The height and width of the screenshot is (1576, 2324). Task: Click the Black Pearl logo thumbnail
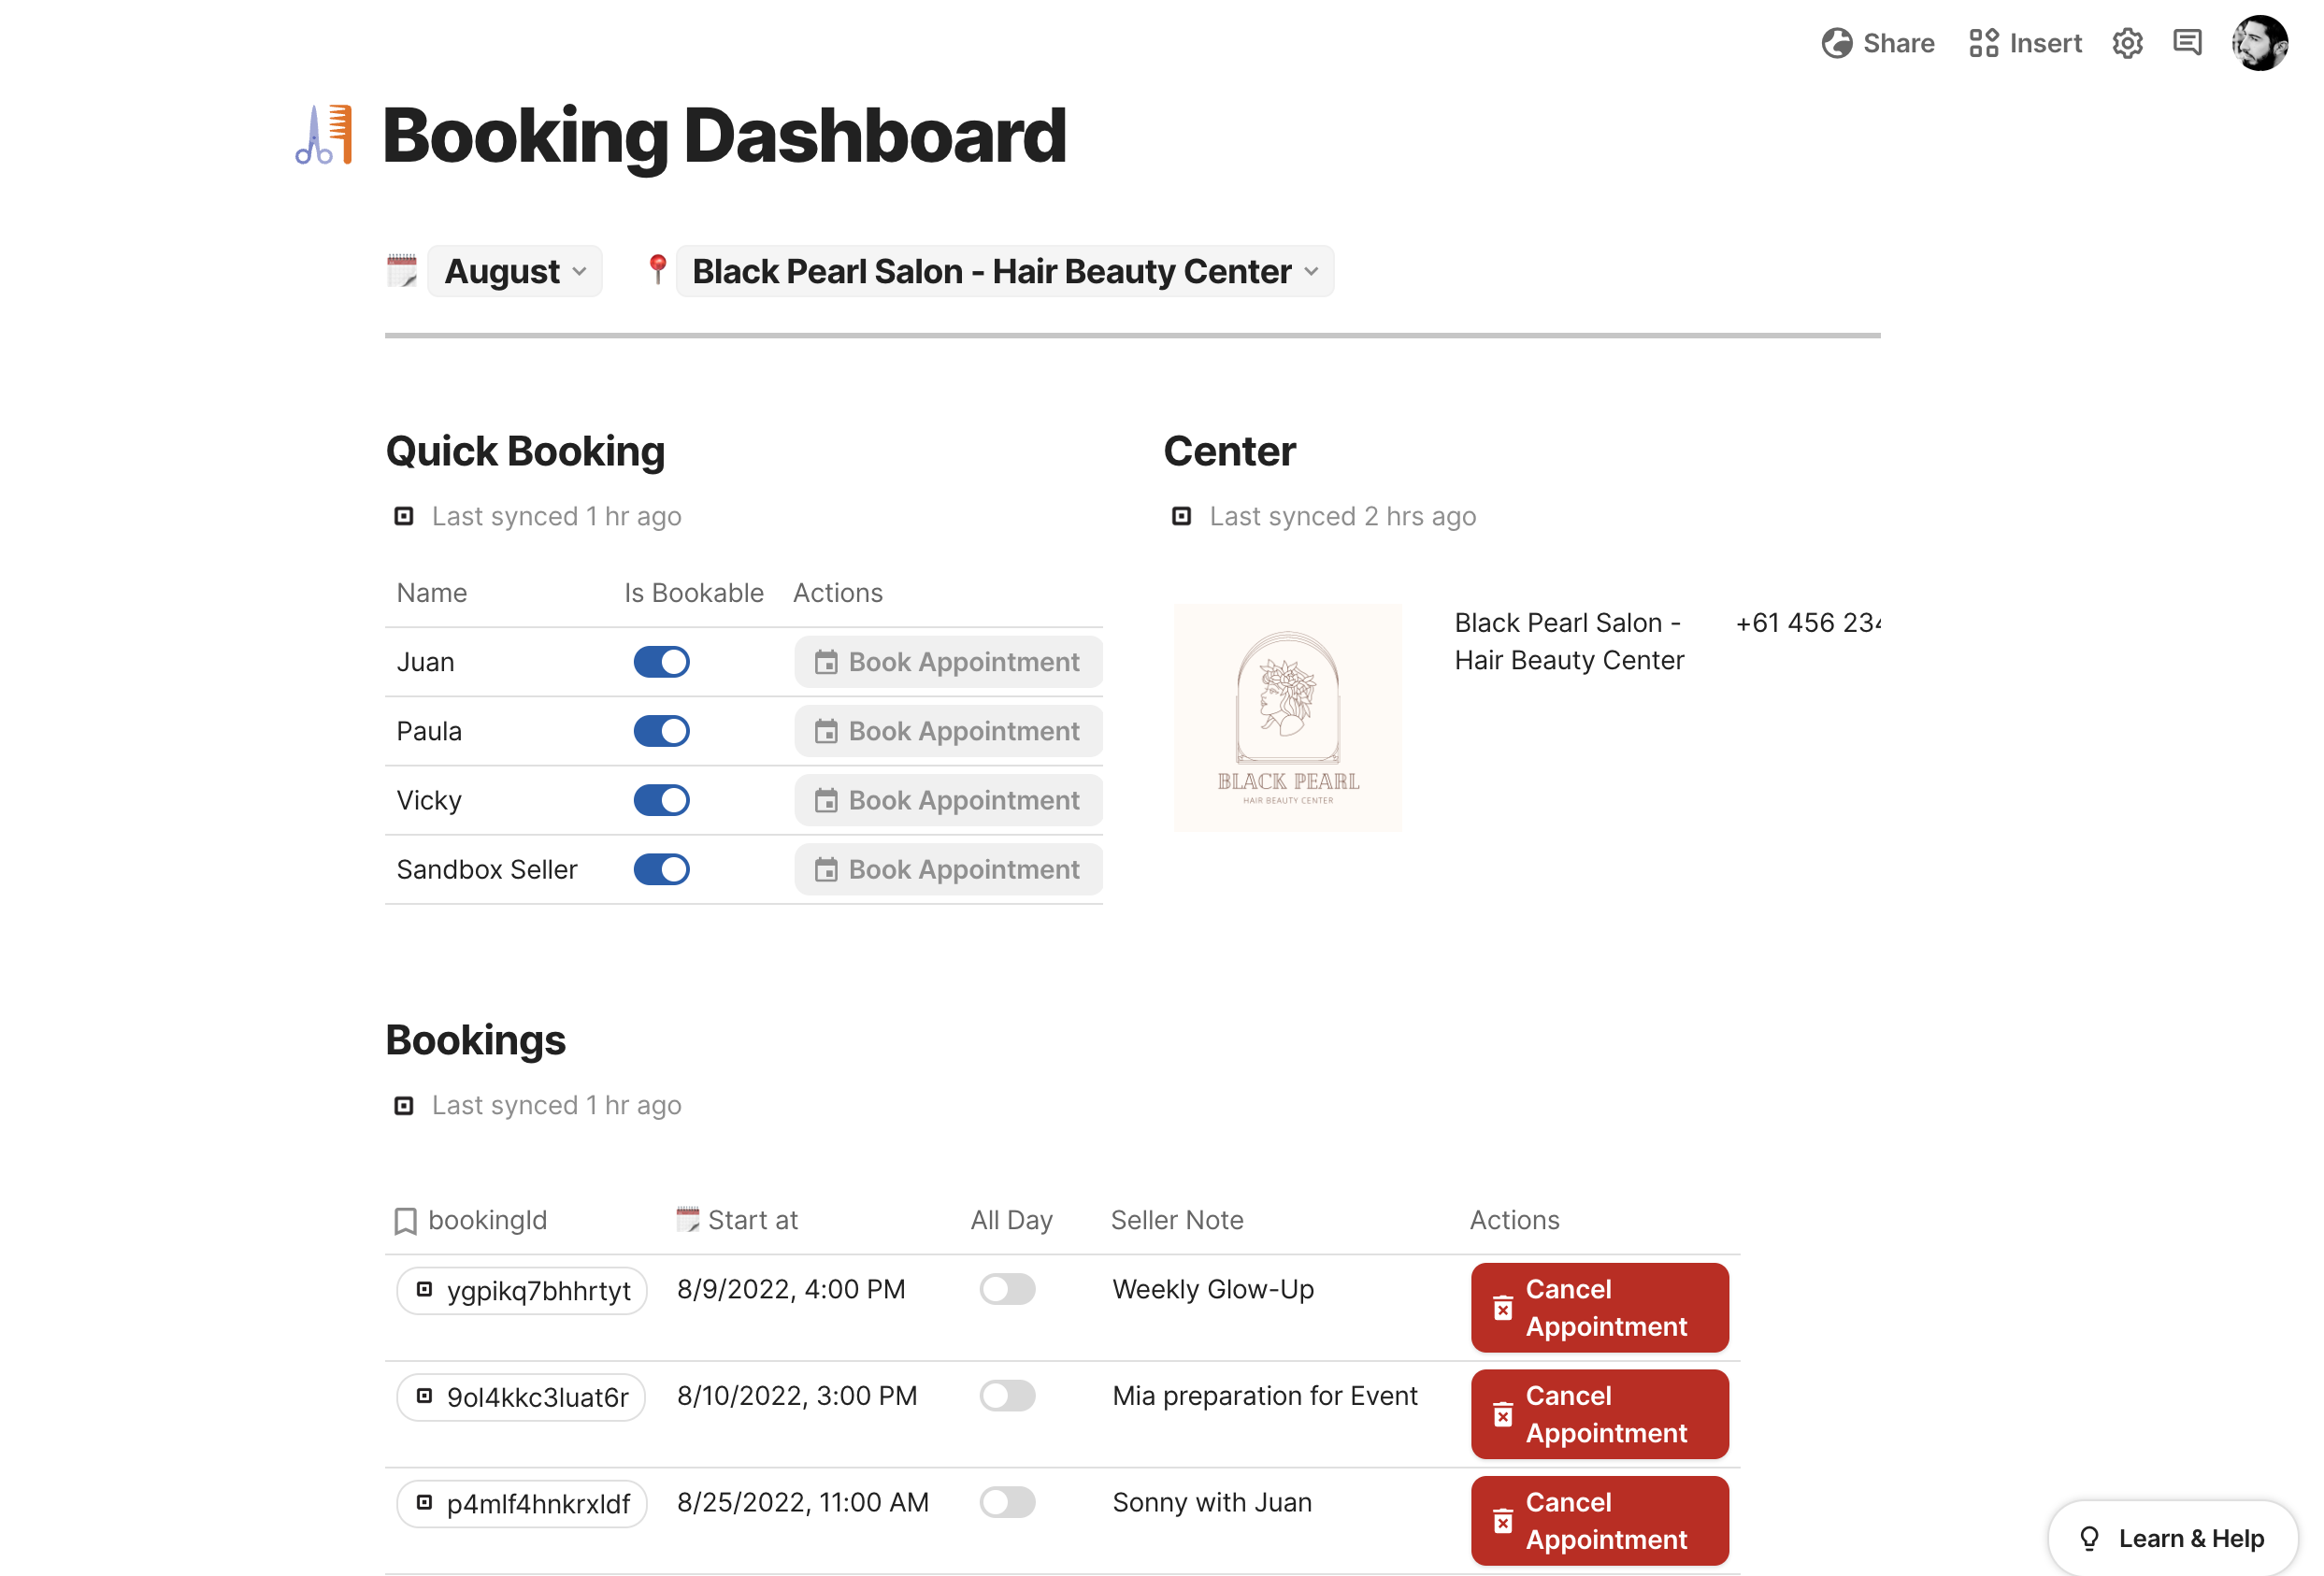[x=1287, y=717]
